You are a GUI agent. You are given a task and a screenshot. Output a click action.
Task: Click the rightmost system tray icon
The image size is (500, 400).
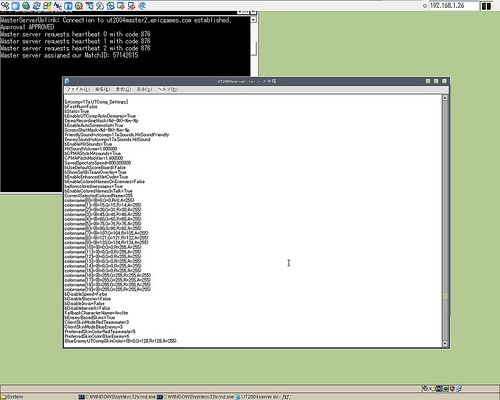pyautogui.click(x=459, y=388)
